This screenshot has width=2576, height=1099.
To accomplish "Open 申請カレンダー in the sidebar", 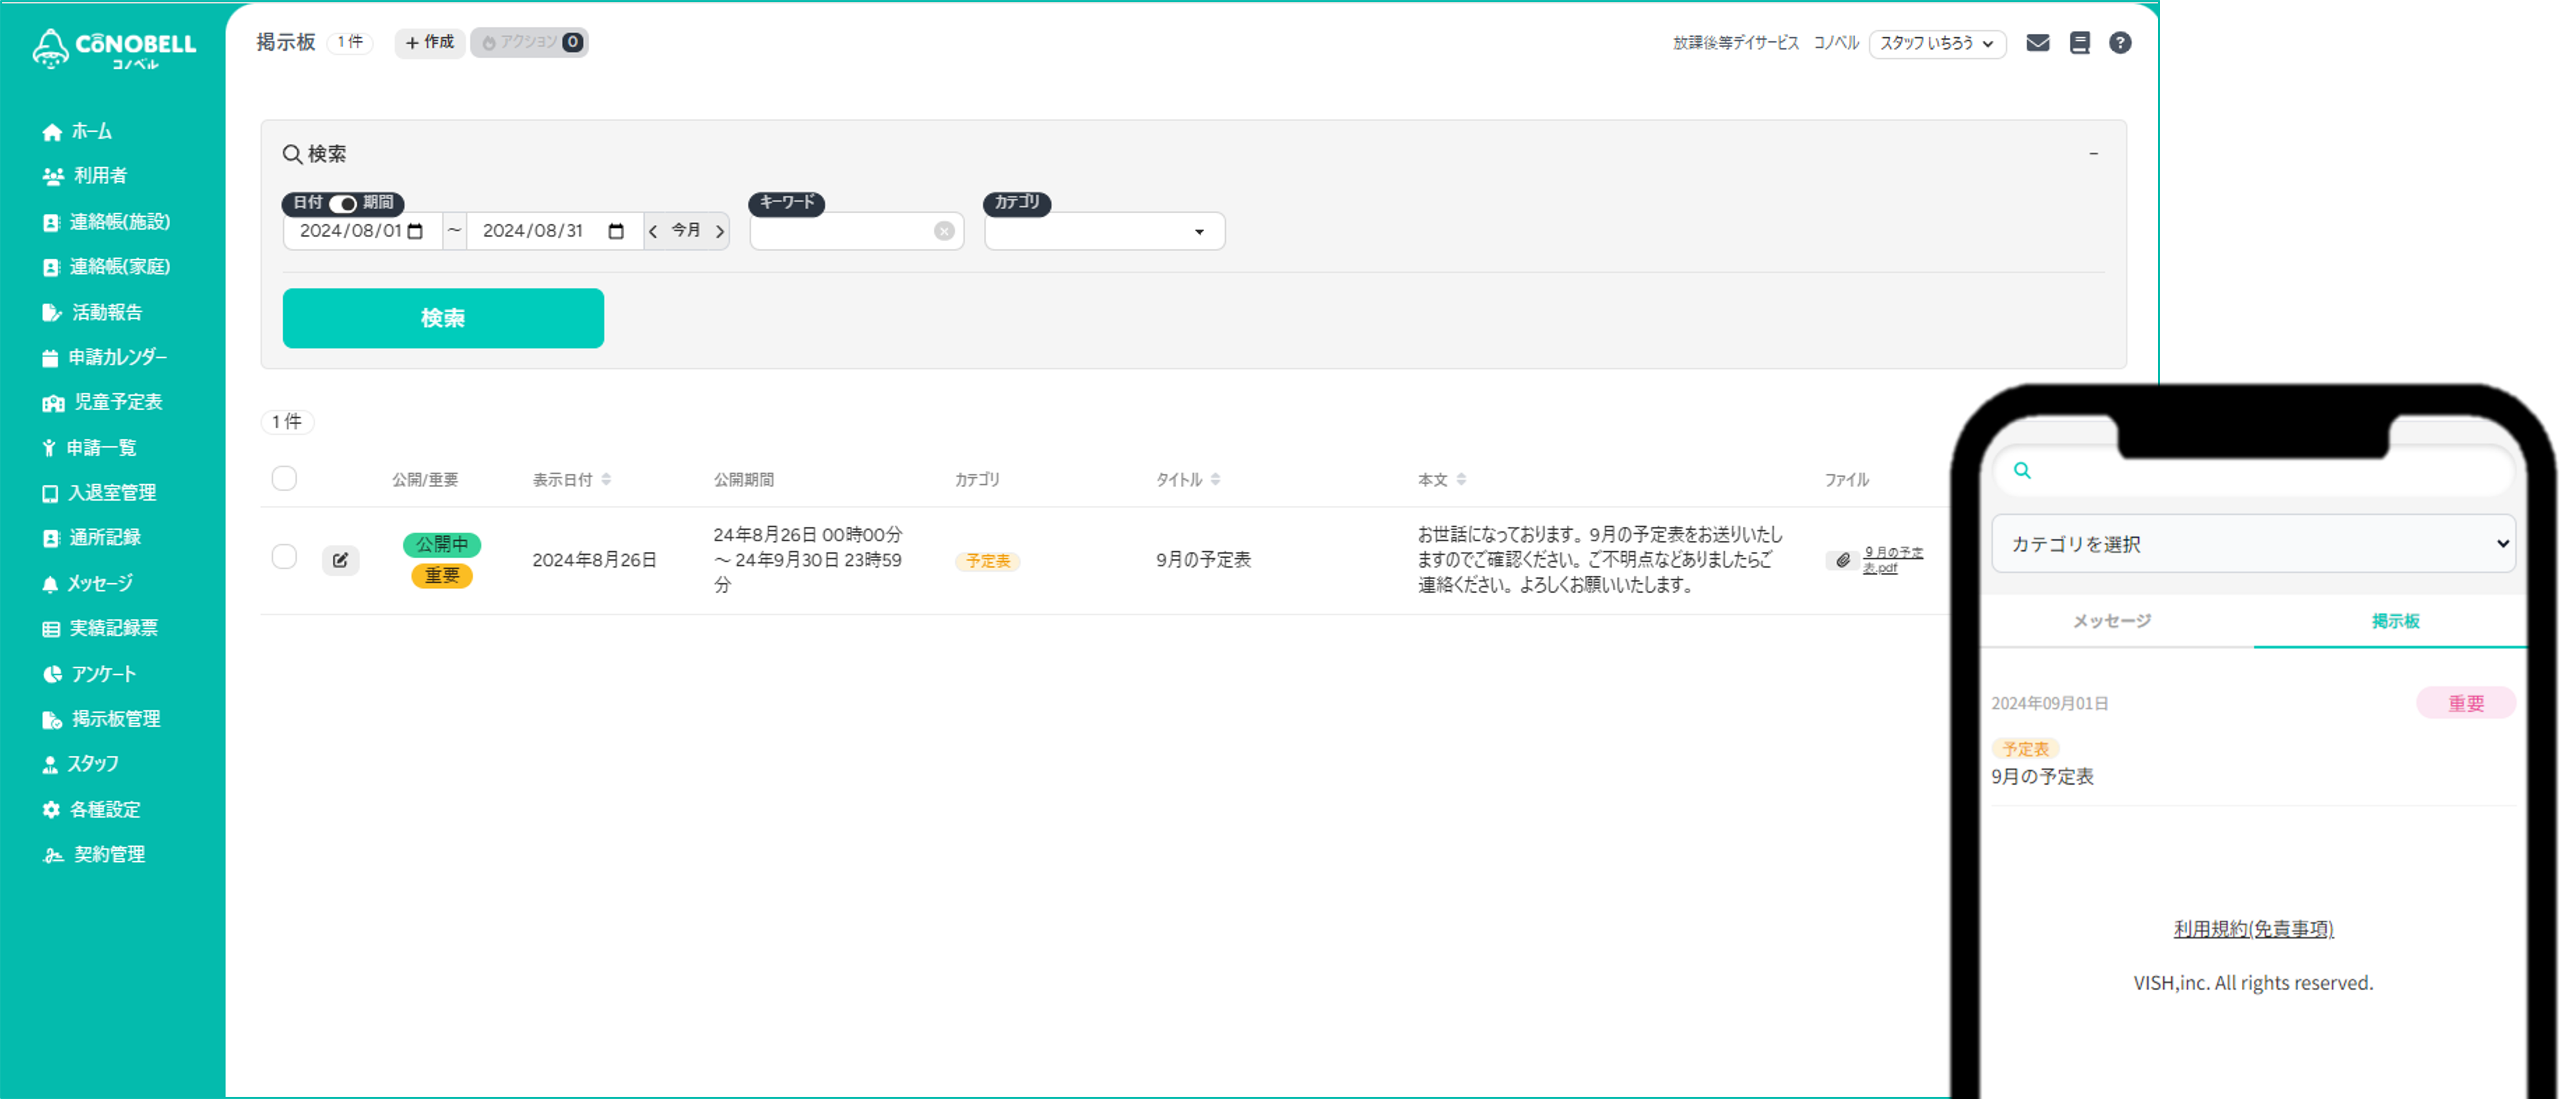I will coord(104,357).
